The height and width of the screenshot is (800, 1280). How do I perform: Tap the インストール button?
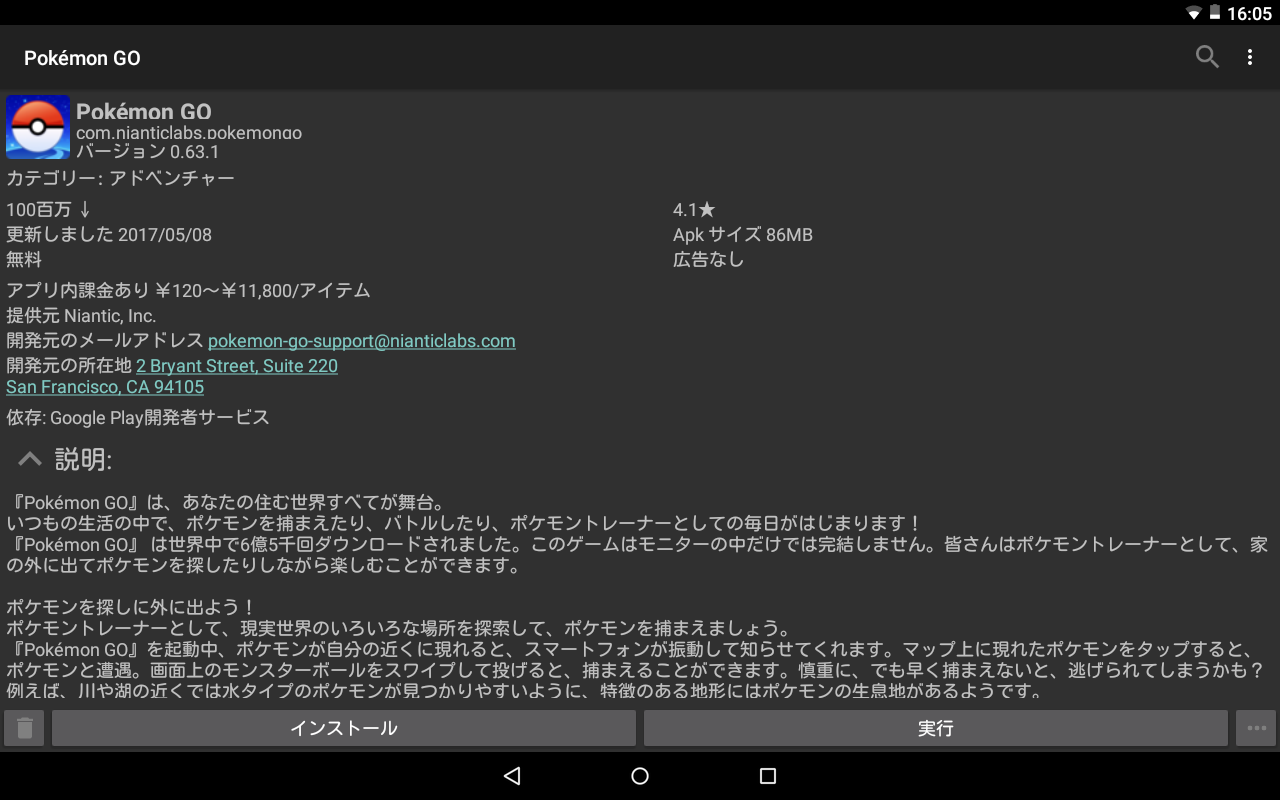tap(344, 728)
